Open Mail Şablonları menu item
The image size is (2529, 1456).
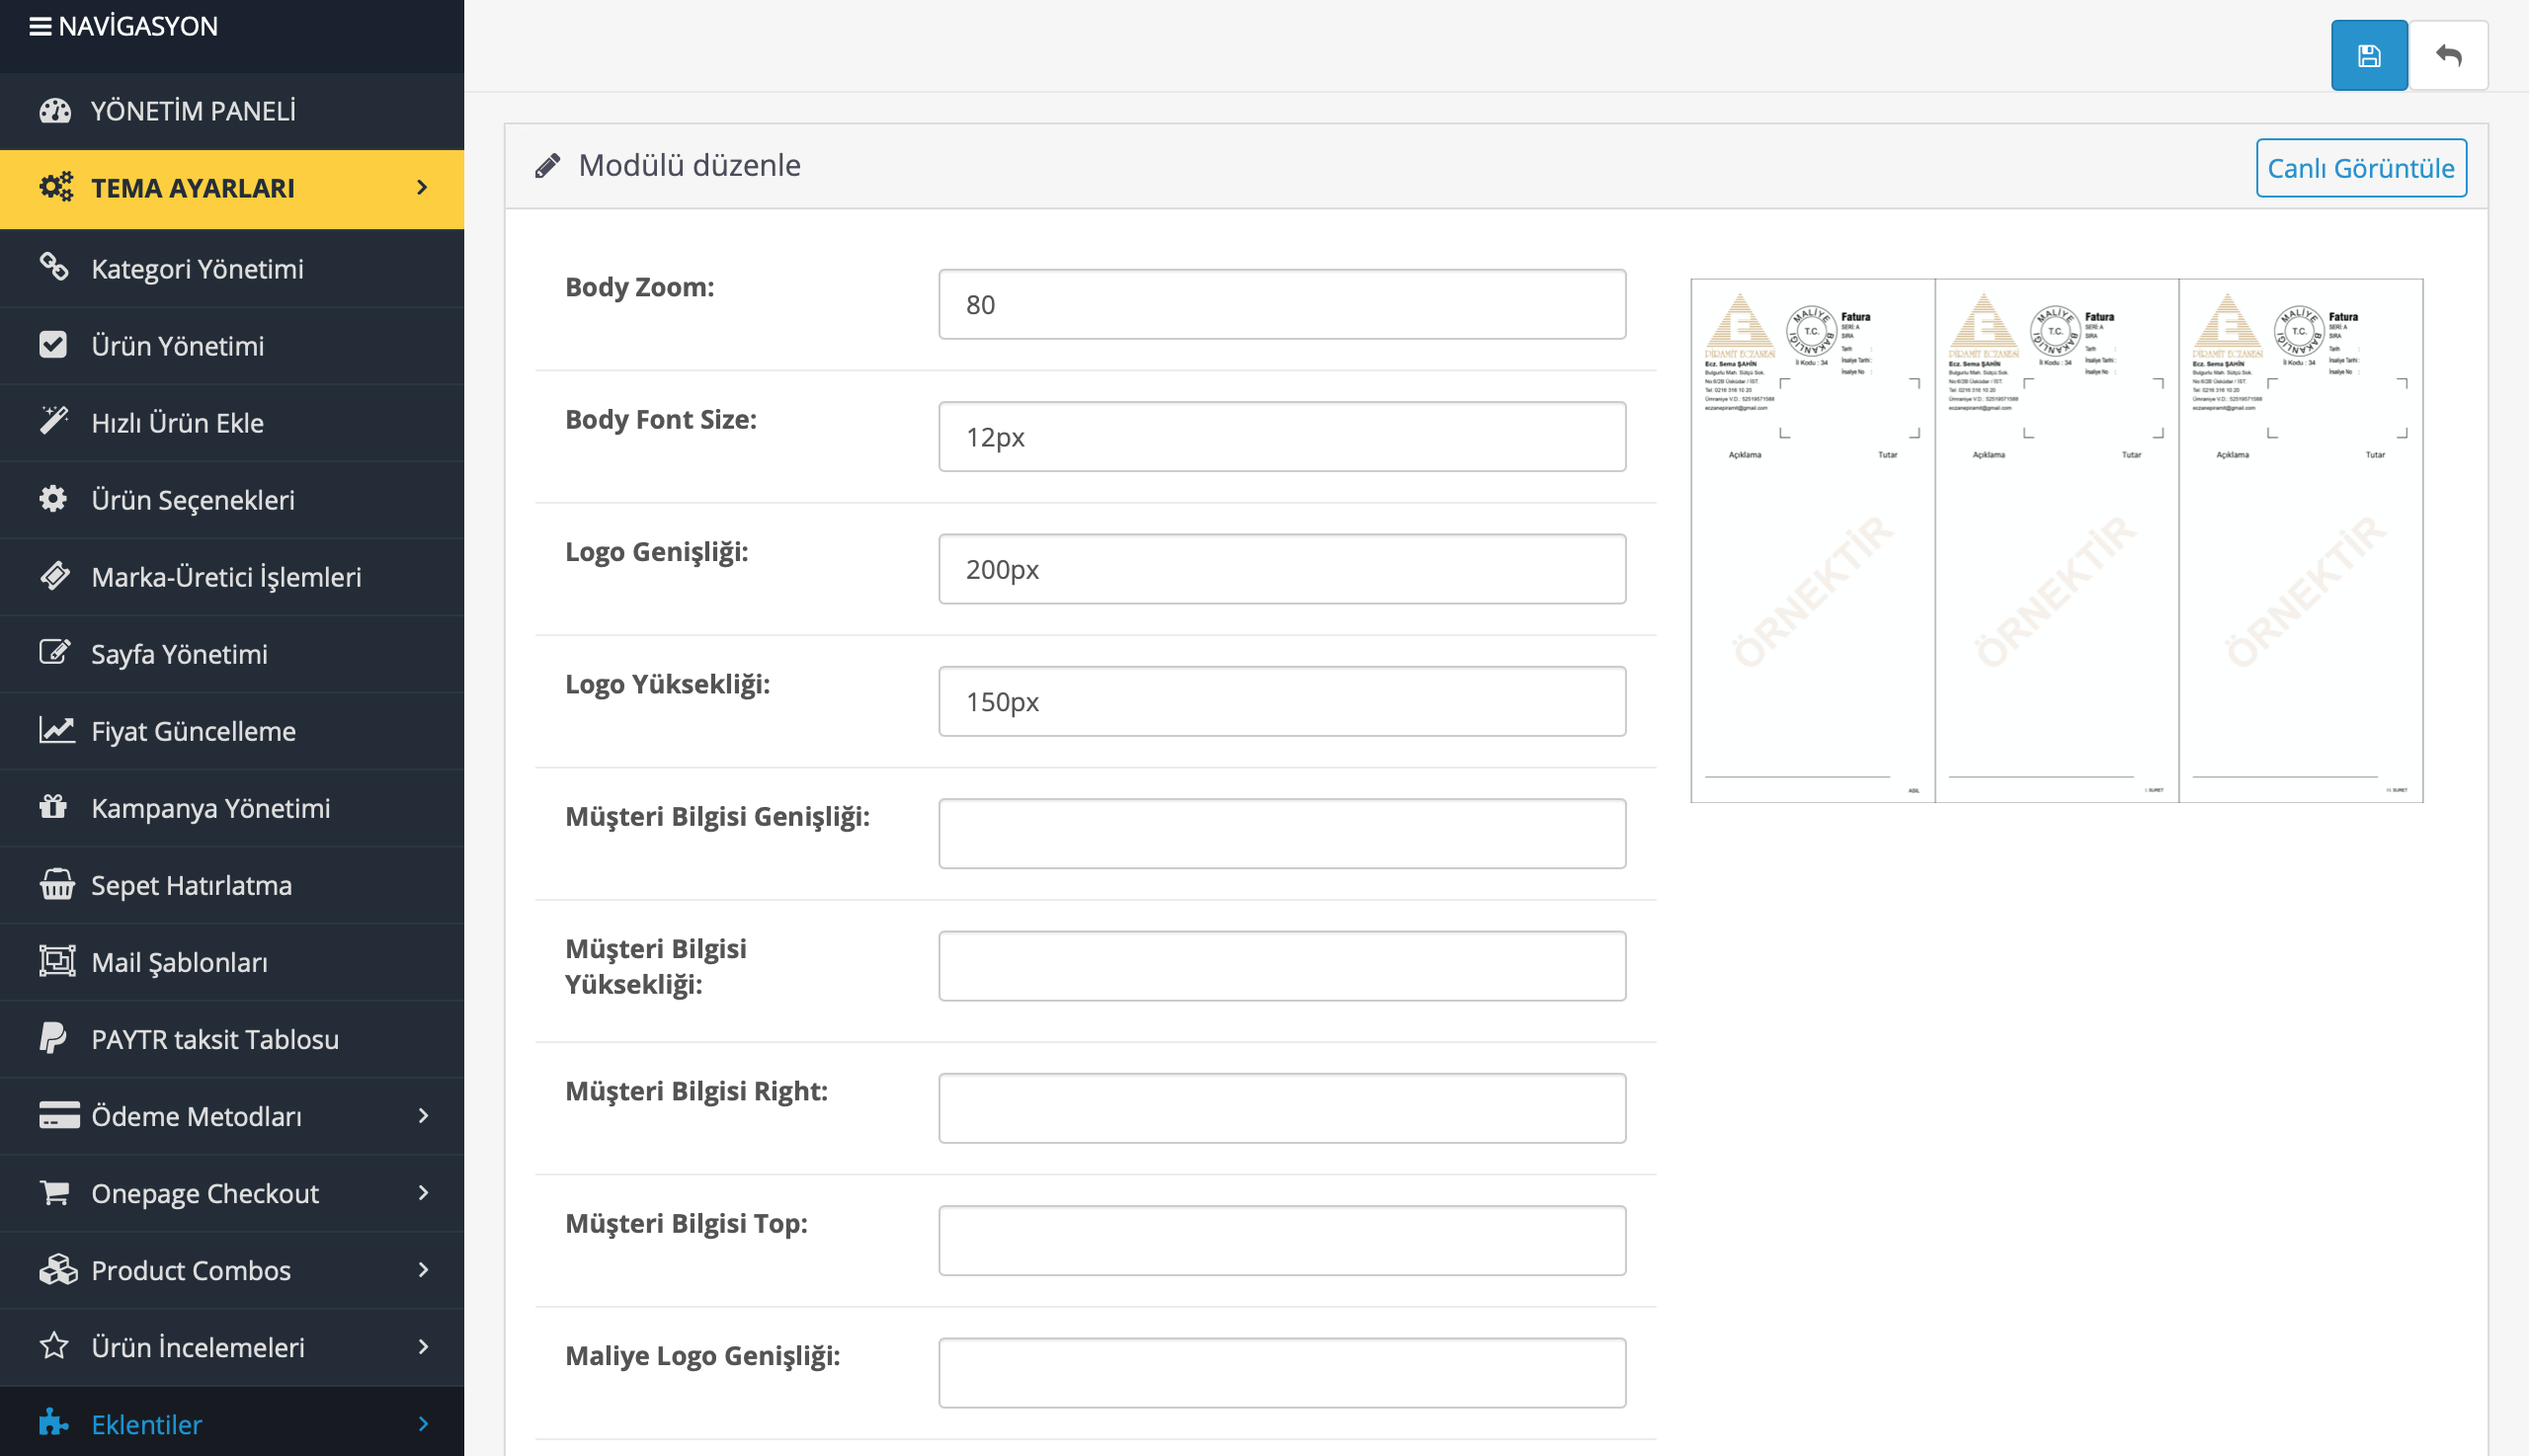tap(179, 962)
